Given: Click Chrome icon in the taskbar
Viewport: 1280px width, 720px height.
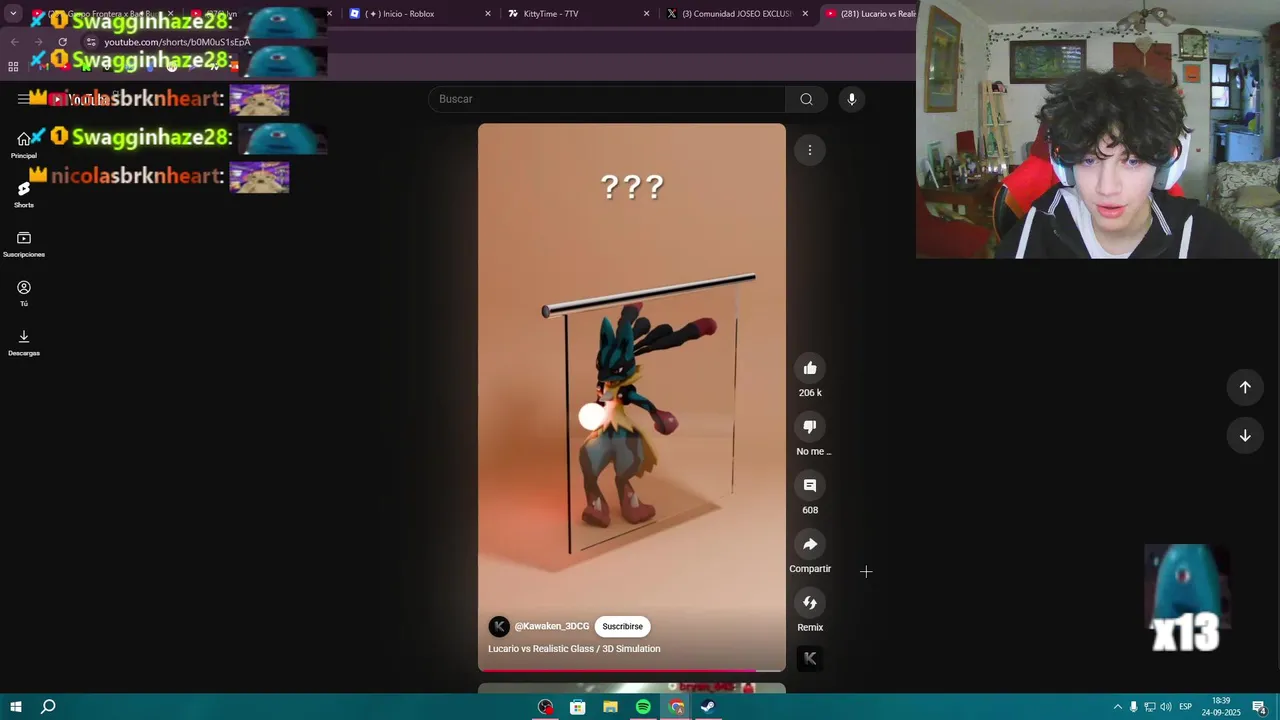Looking at the screenshot, I should [x=676, y=707].
